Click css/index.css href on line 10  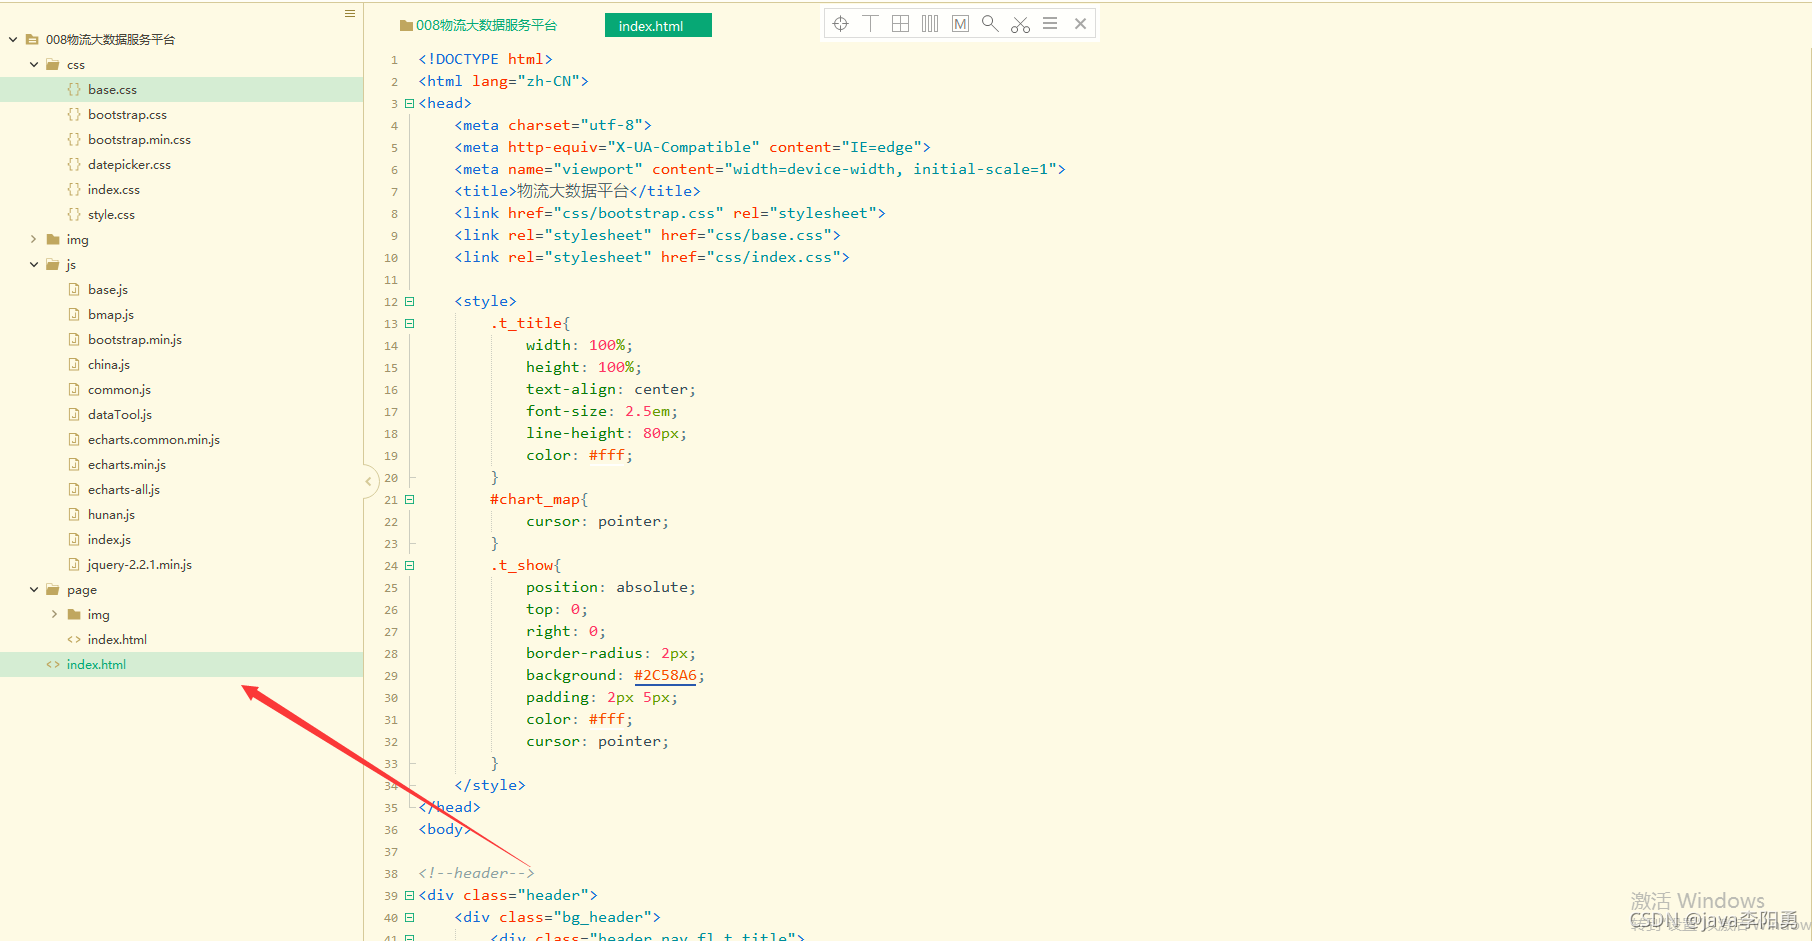coord(773,257)
